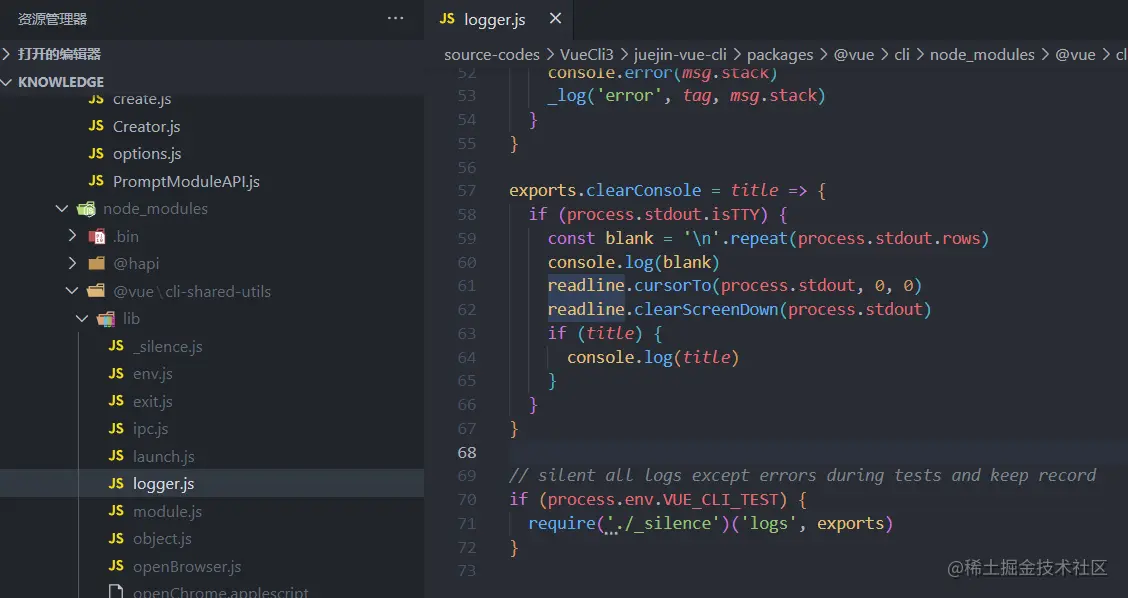The height and width of the screenshot is (598, 1128).
Task: Select the node_modules folder row
Action: tap(212, 209)
